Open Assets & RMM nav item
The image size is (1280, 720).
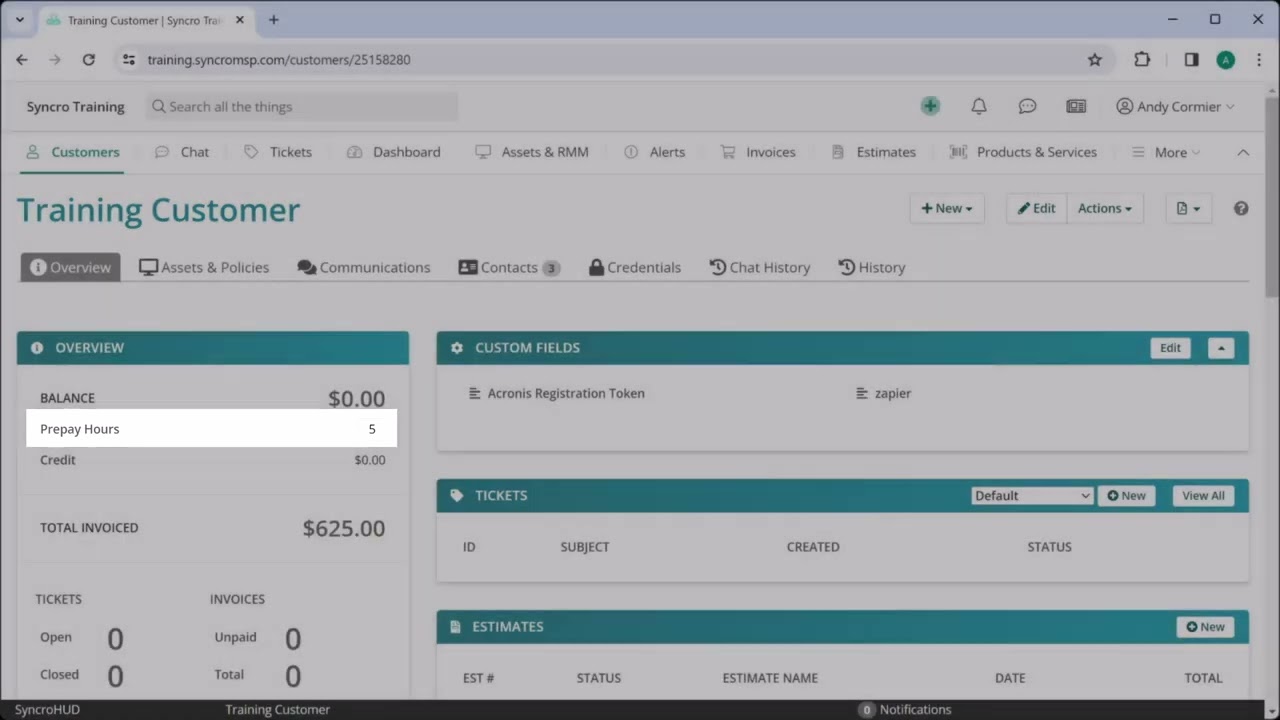[x=532, y=152]
